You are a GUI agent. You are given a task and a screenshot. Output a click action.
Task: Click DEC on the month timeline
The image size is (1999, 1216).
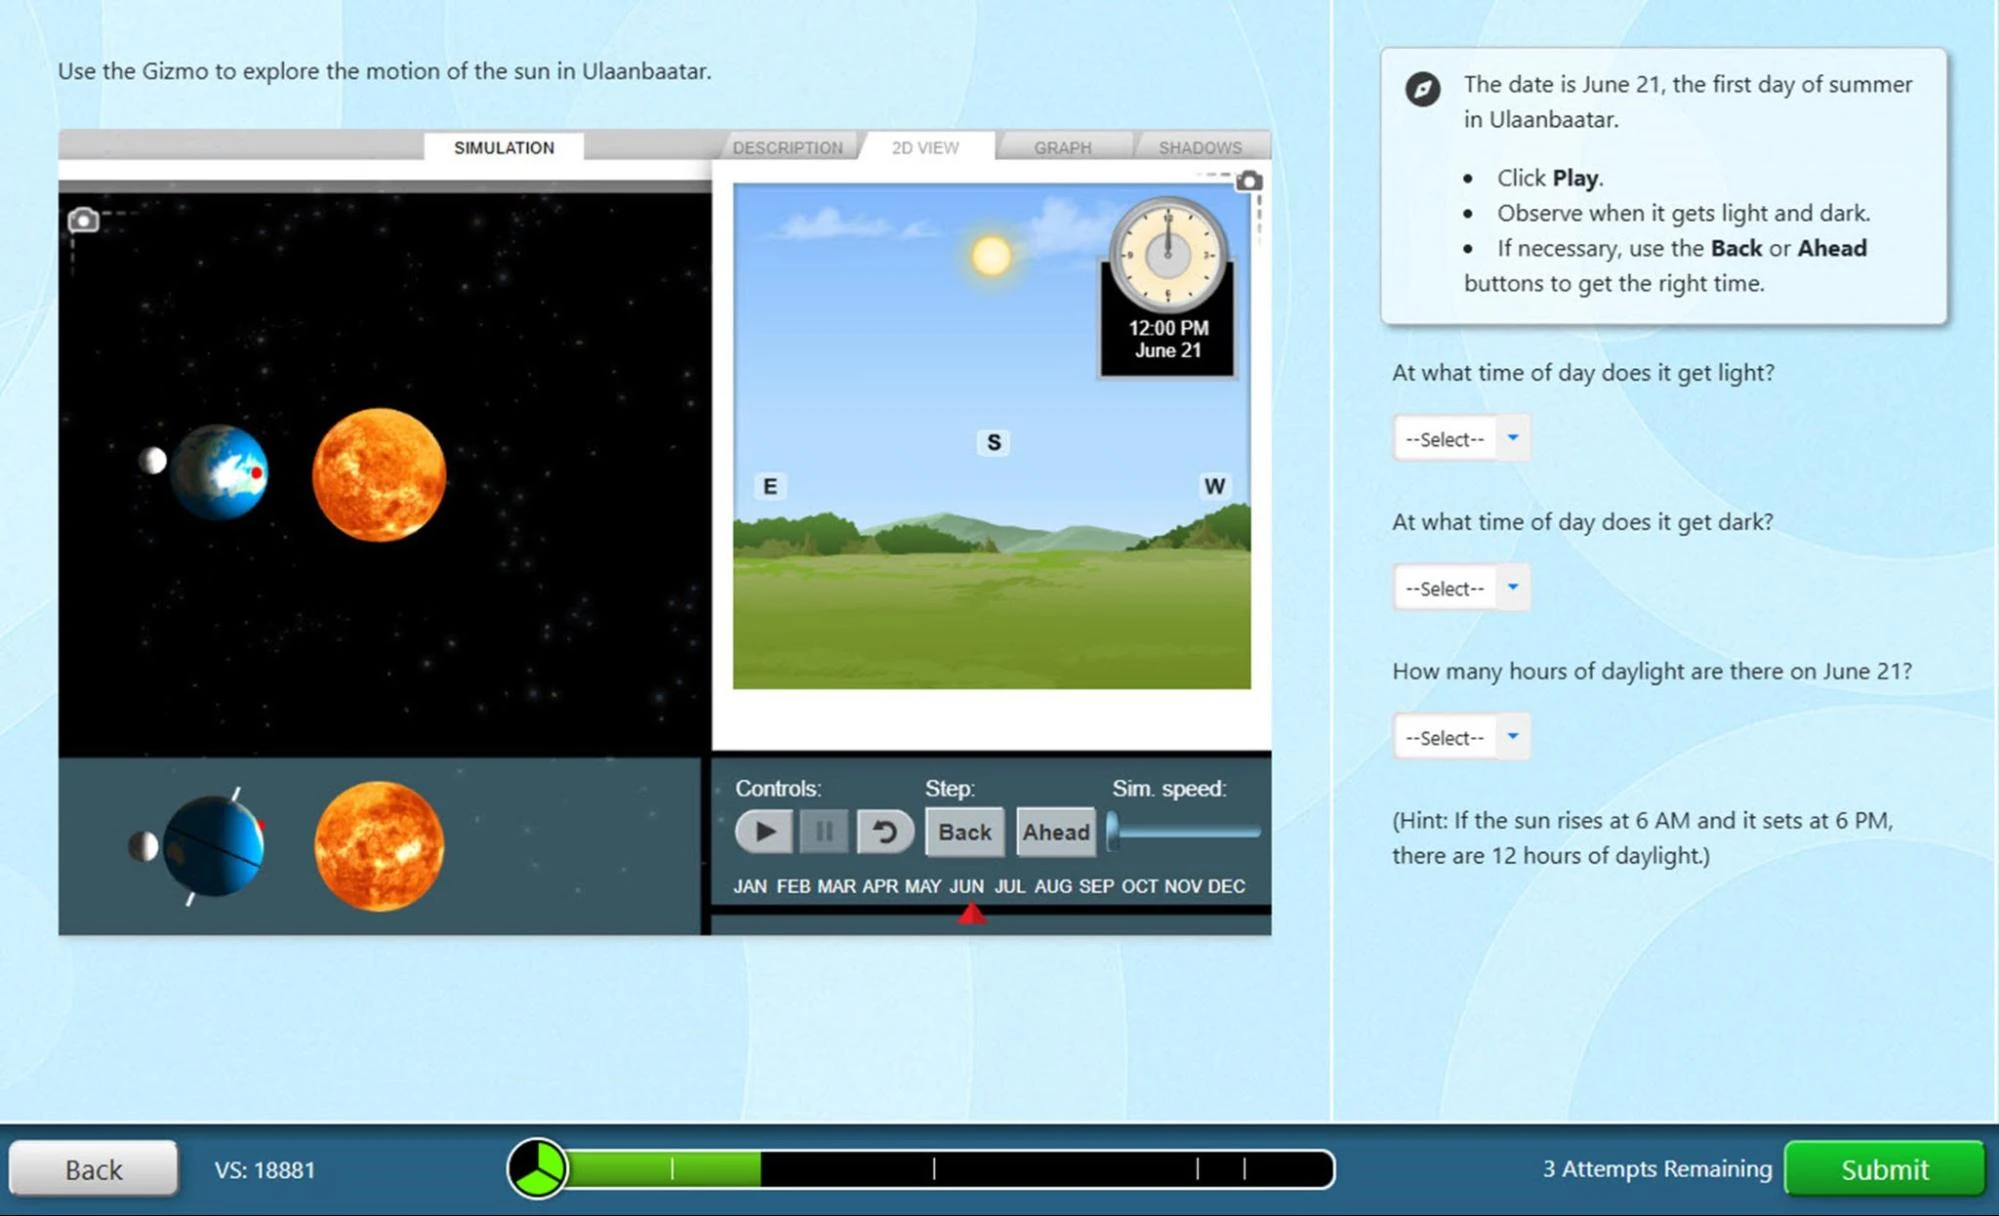1226,886
